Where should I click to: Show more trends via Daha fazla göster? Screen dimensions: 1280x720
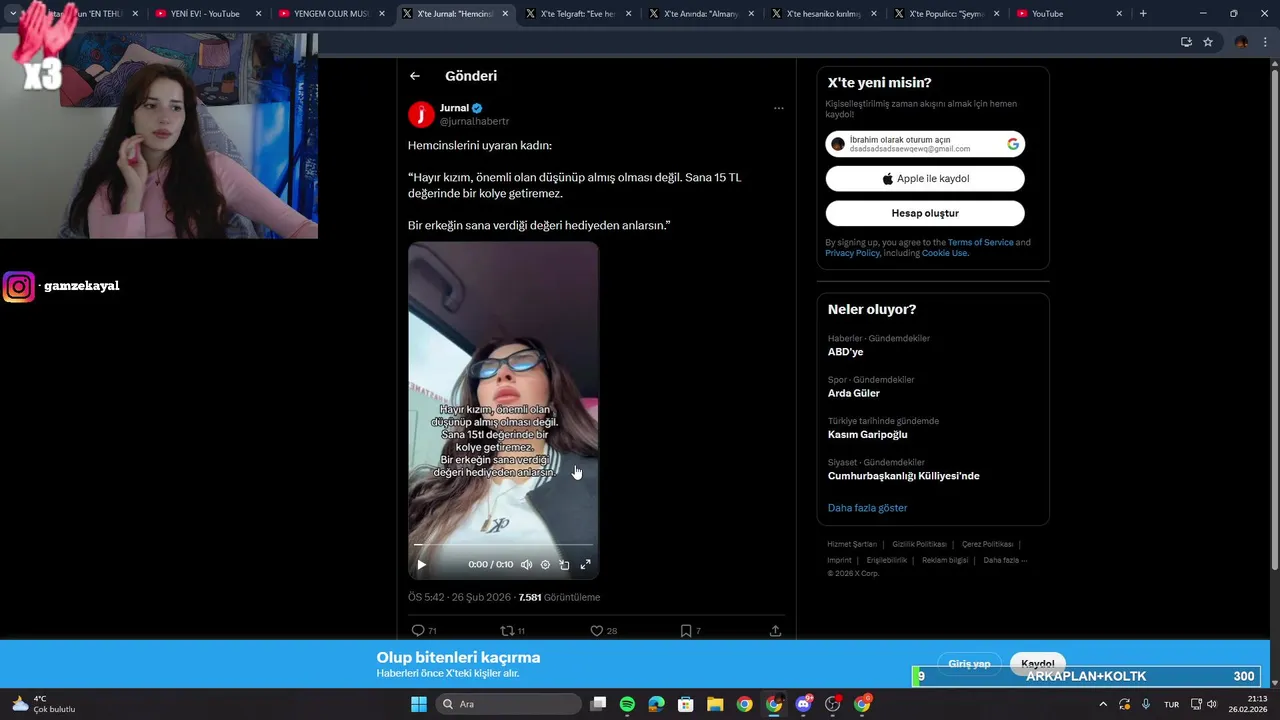(x=867, y=508)
